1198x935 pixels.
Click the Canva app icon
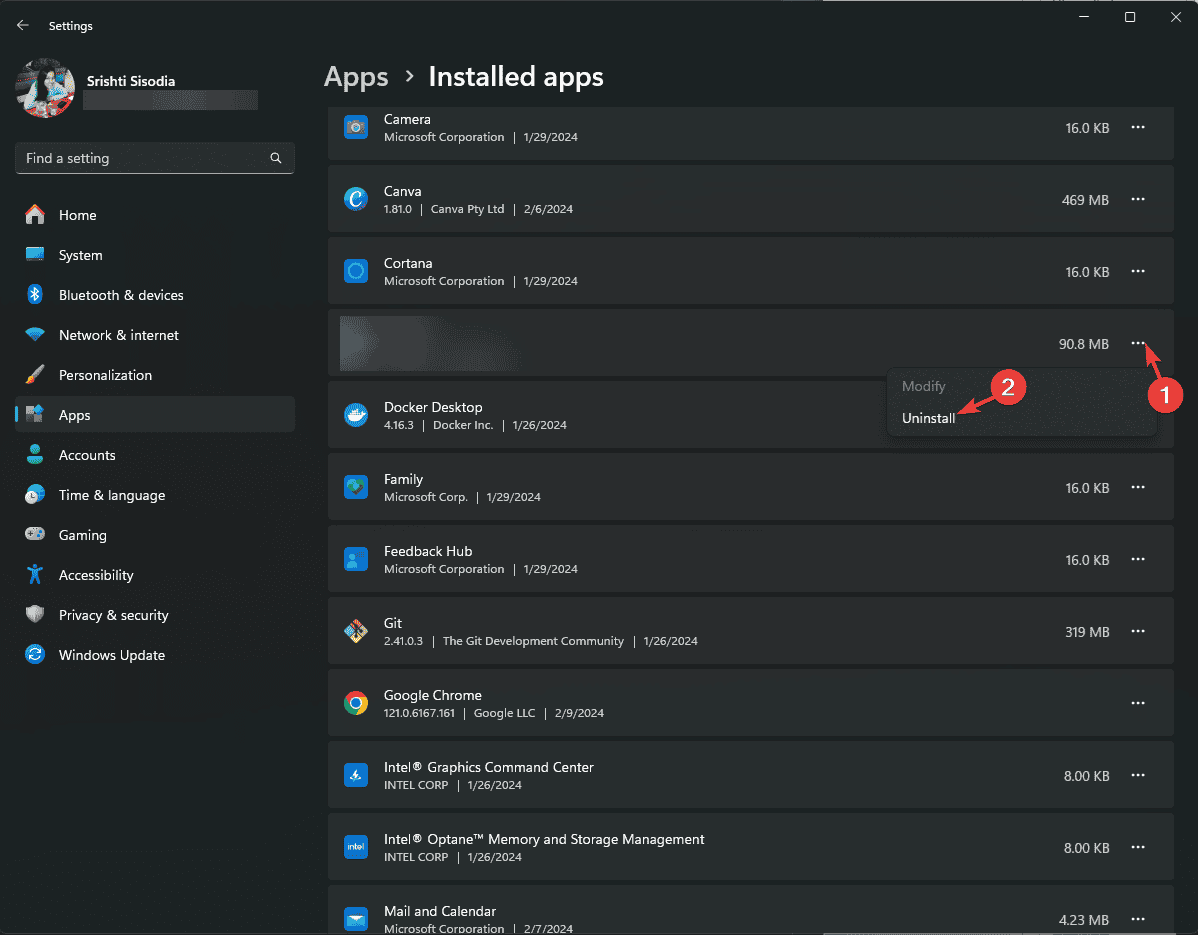pos(356,199)
